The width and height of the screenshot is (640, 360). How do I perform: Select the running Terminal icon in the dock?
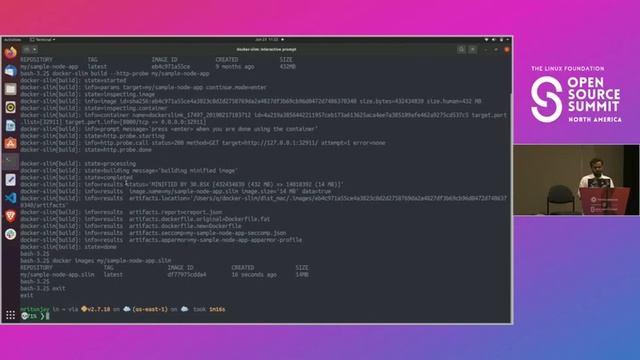[11, 161]
